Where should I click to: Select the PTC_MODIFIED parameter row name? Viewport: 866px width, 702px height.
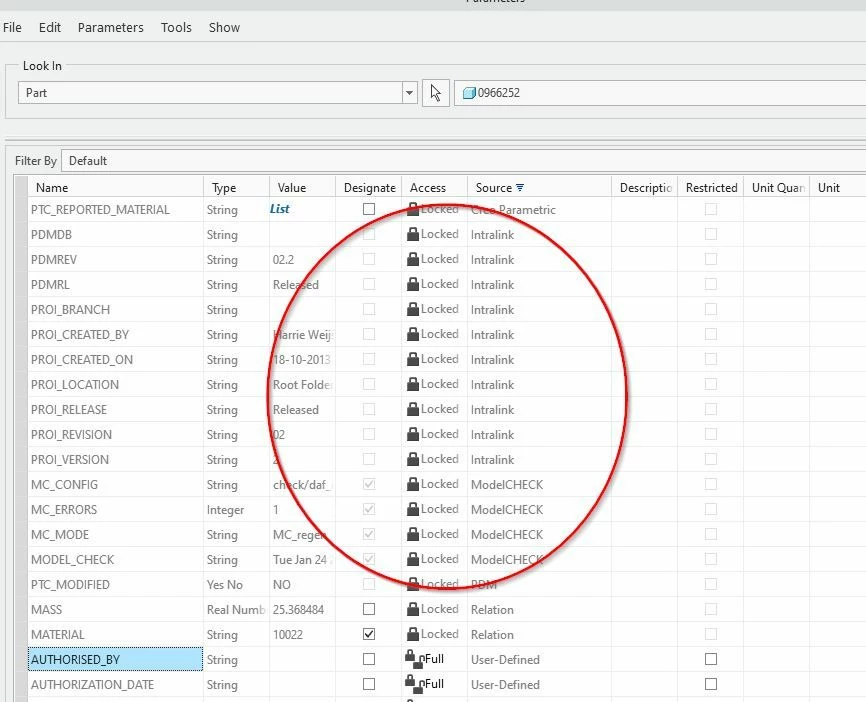[70, 585]
